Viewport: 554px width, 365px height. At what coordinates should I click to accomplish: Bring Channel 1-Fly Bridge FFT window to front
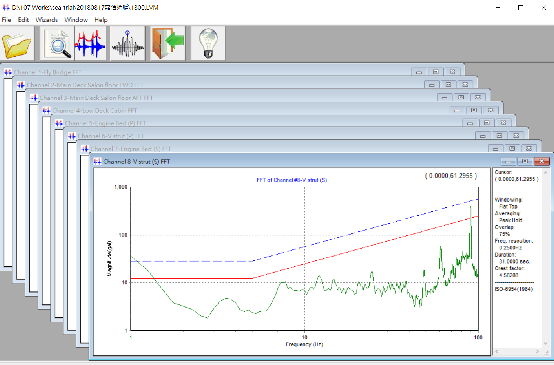pyautogui.click(x=48, y=72)
